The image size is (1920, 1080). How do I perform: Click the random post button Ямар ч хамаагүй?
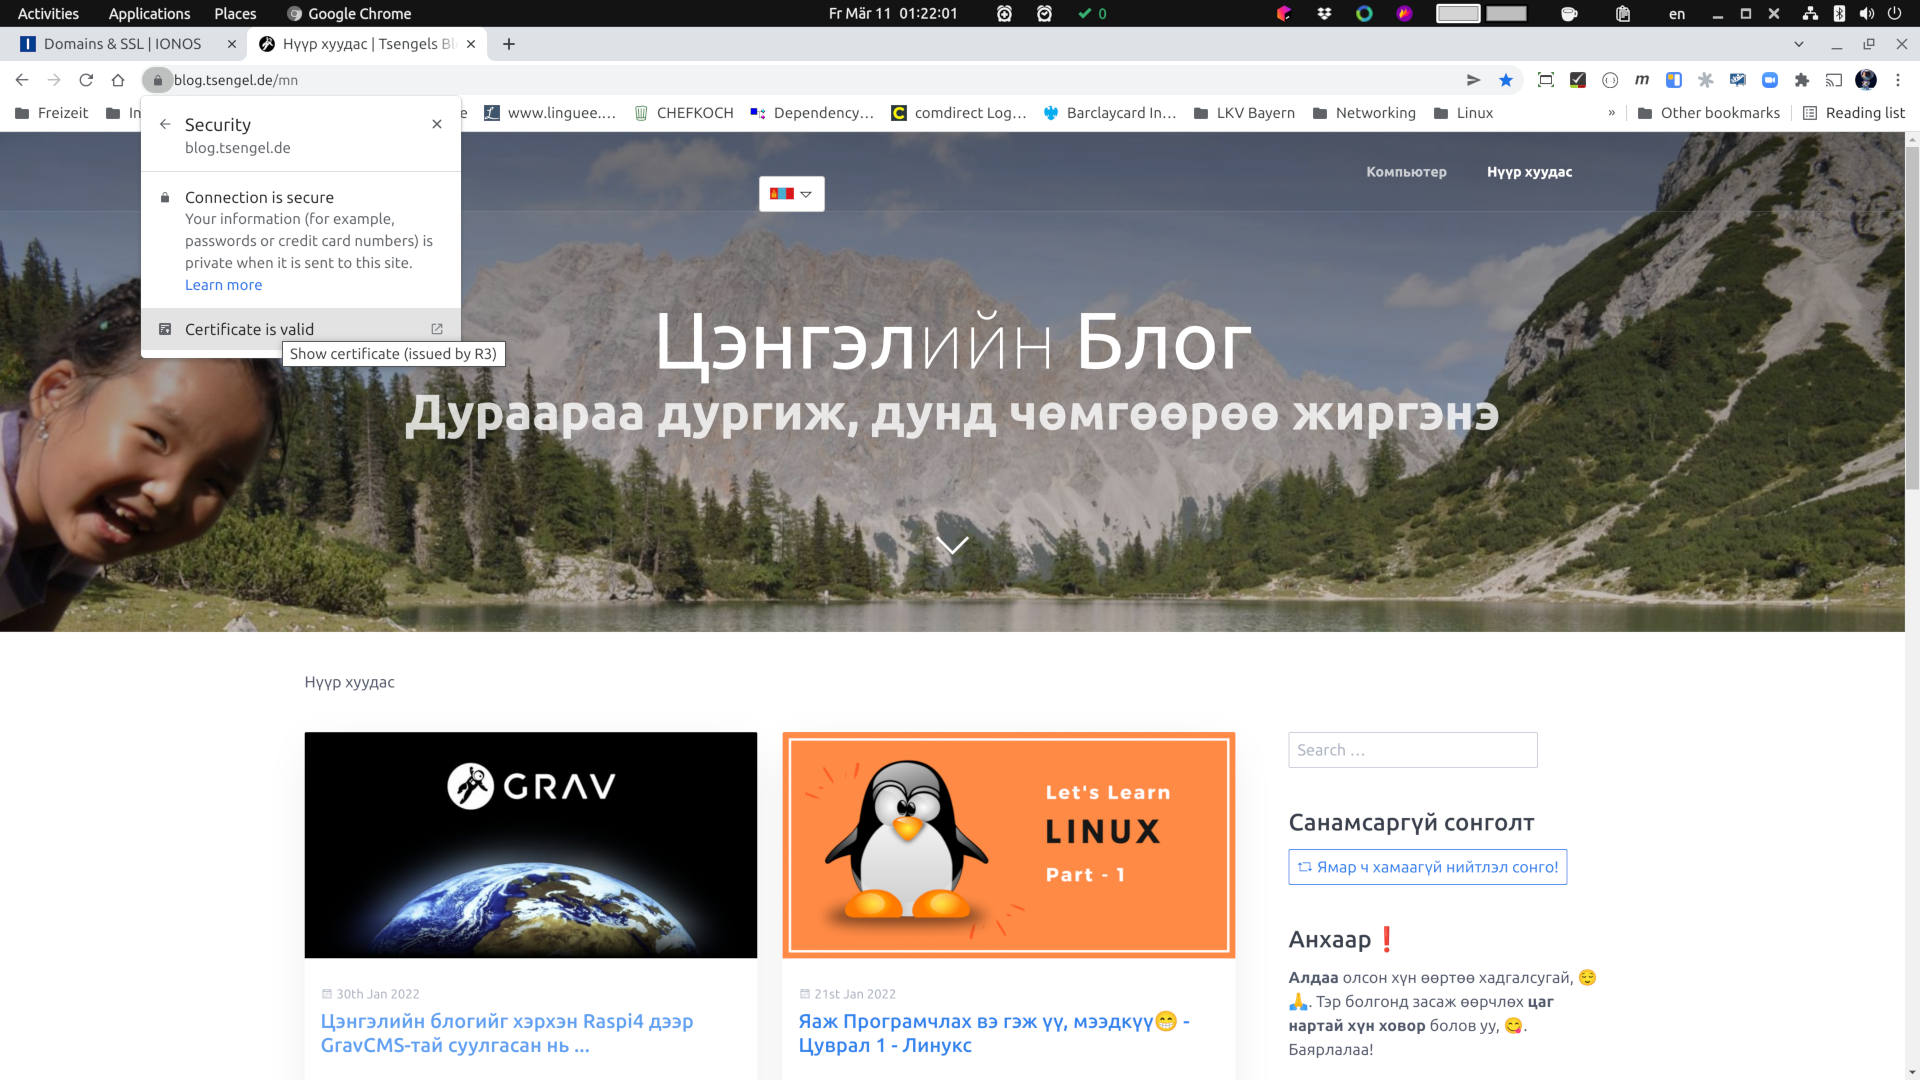[1427, 867]
